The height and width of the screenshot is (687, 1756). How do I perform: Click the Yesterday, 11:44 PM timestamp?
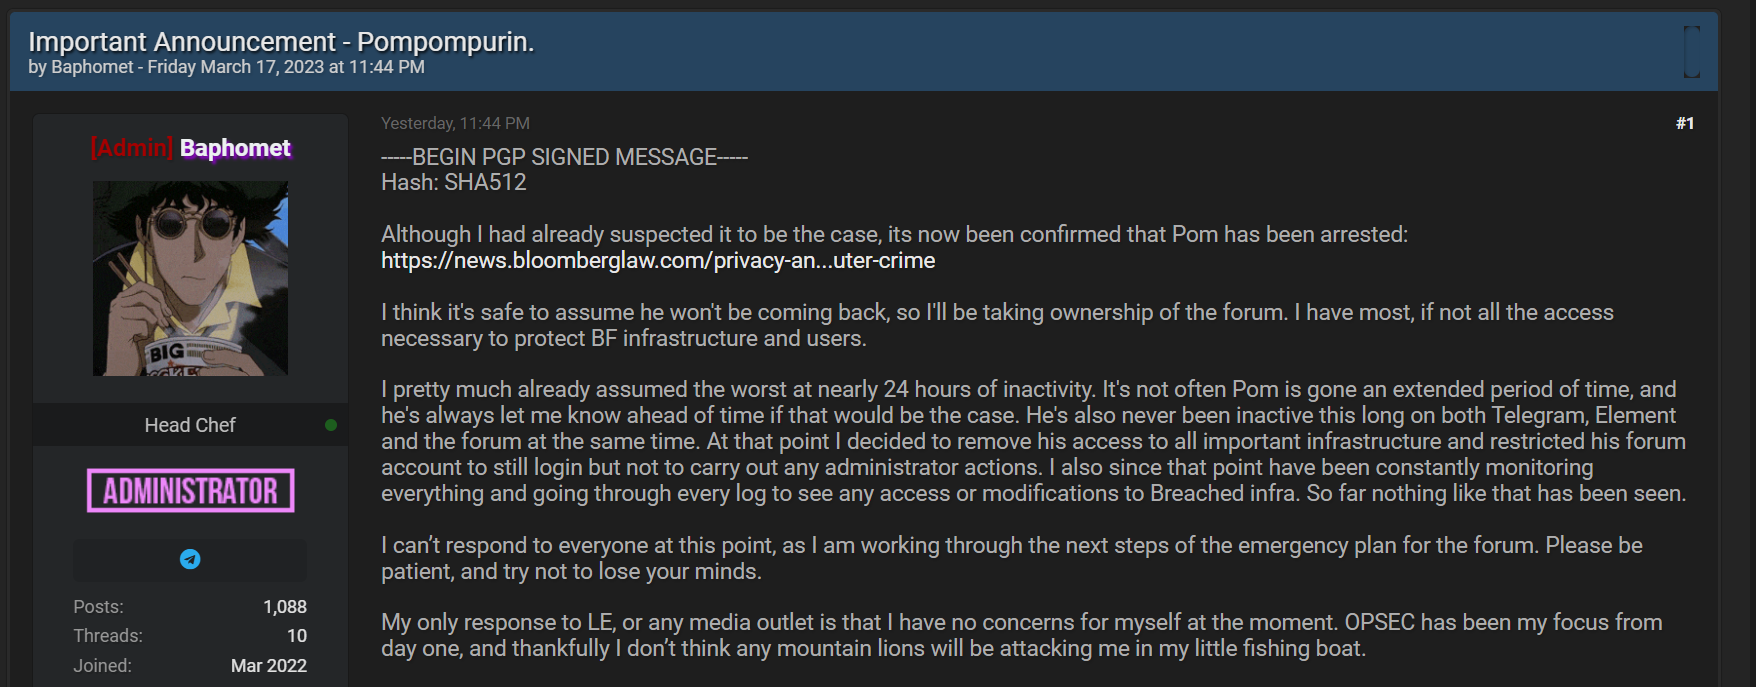point(455,122)
